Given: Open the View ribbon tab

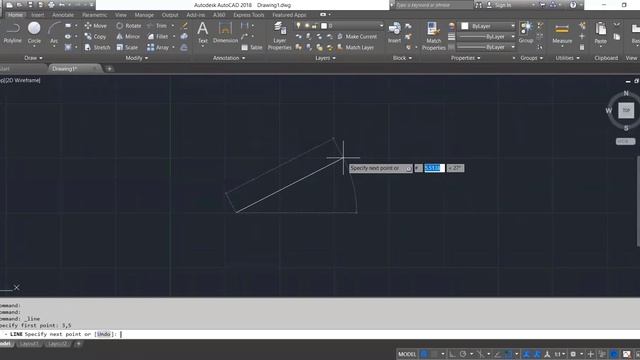Looking at the screenshot, I should pyautogui.click(x=120, y=15).
